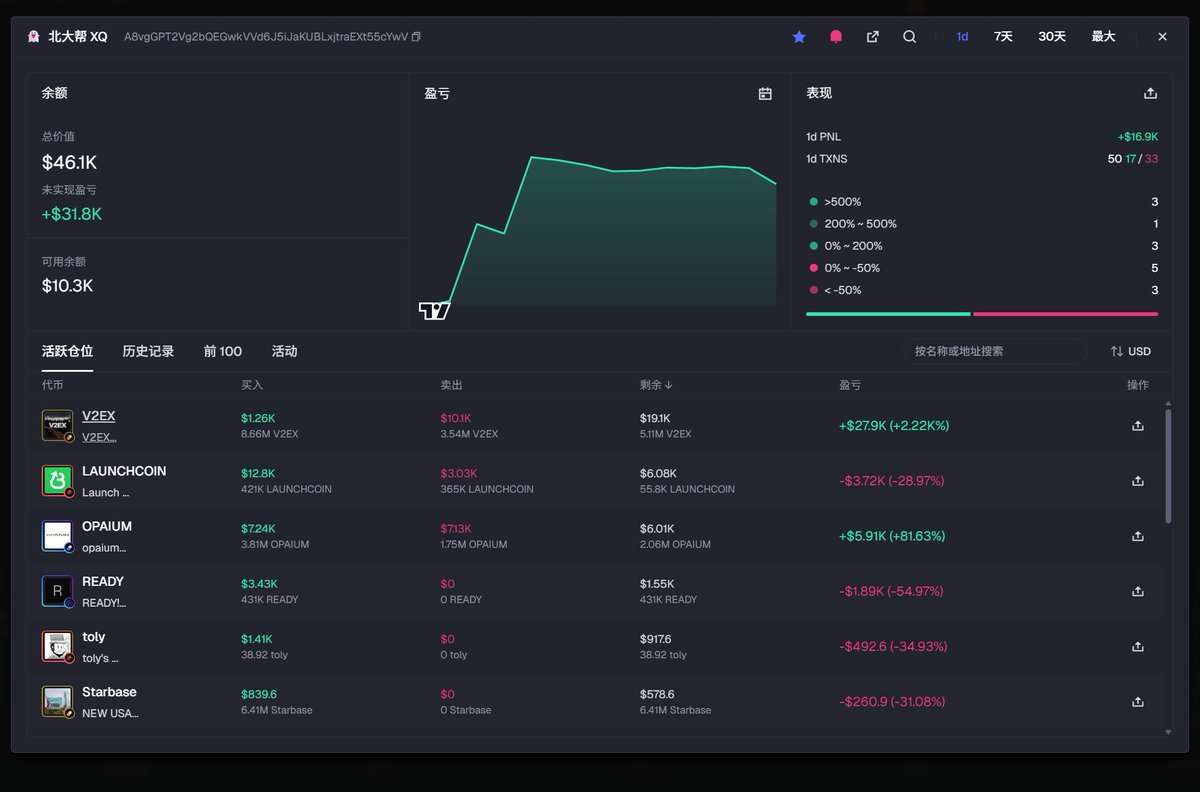Screen dimensions: 1200x792
Task: Open V2EX token logo
Action: click(x=57, y=425)
